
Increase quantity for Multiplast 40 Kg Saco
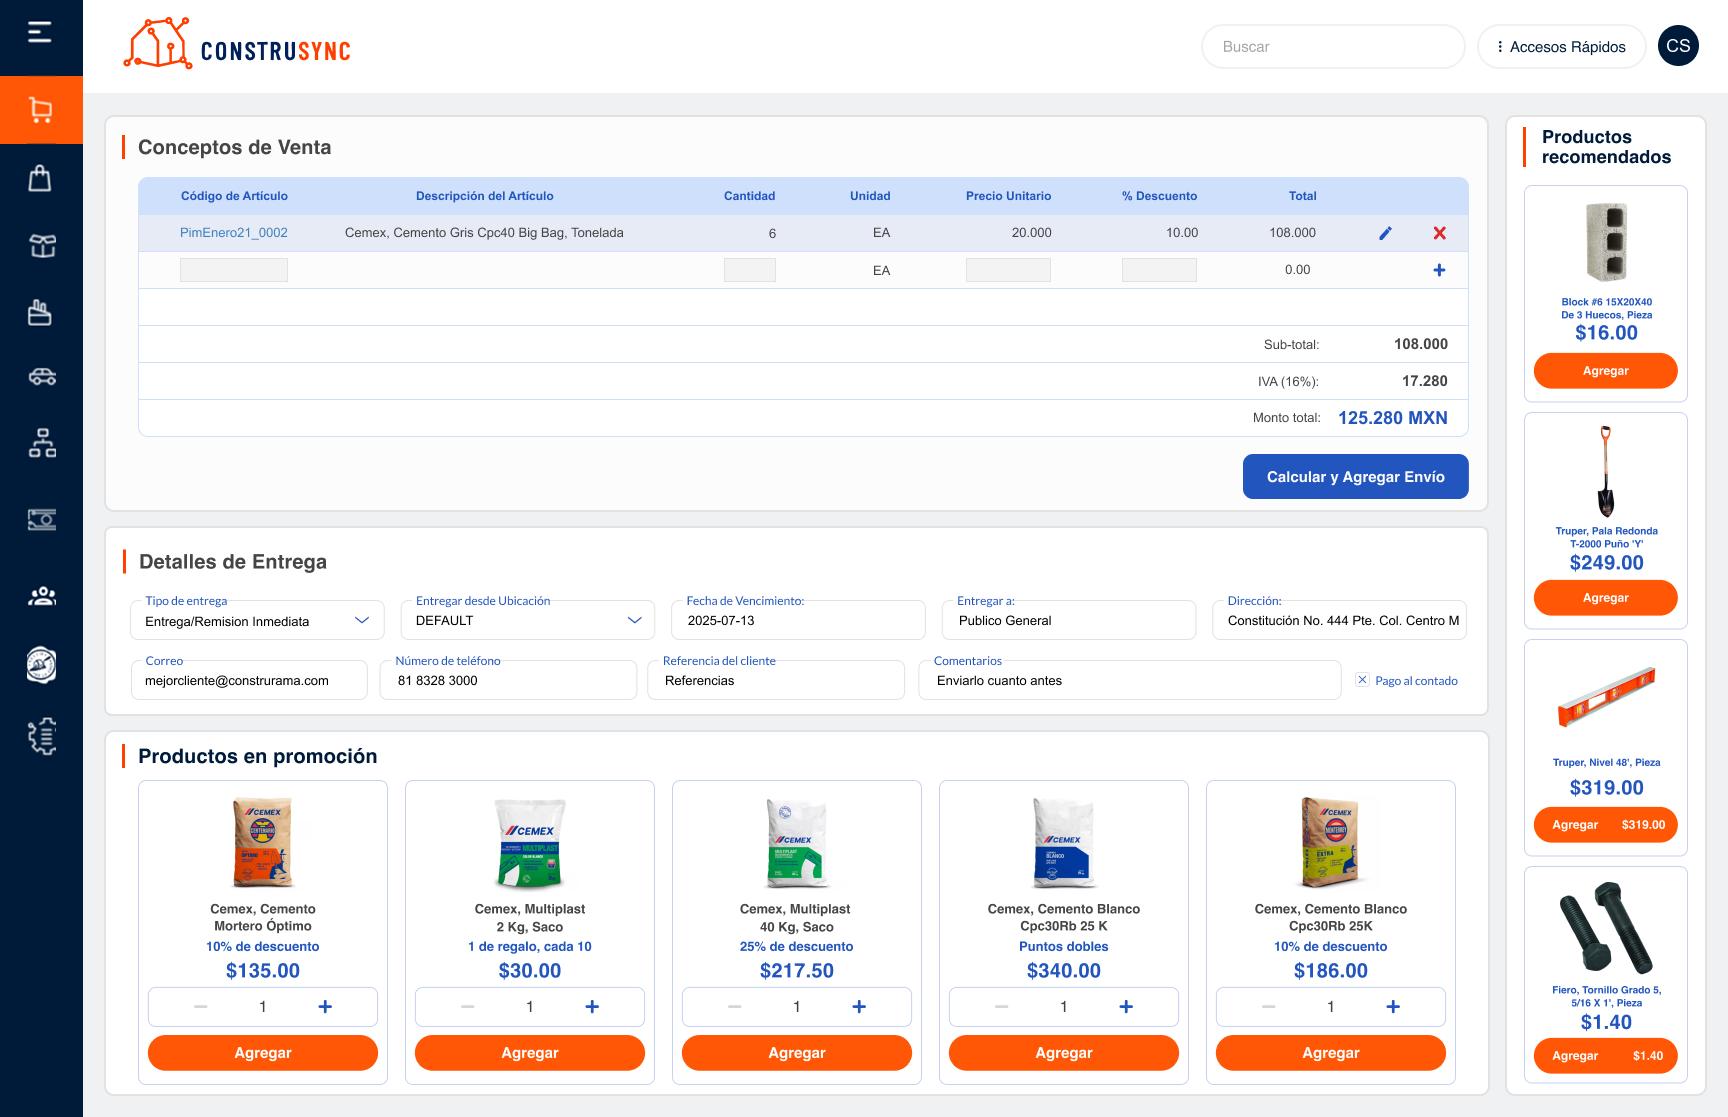click(x=859, y=1007)
